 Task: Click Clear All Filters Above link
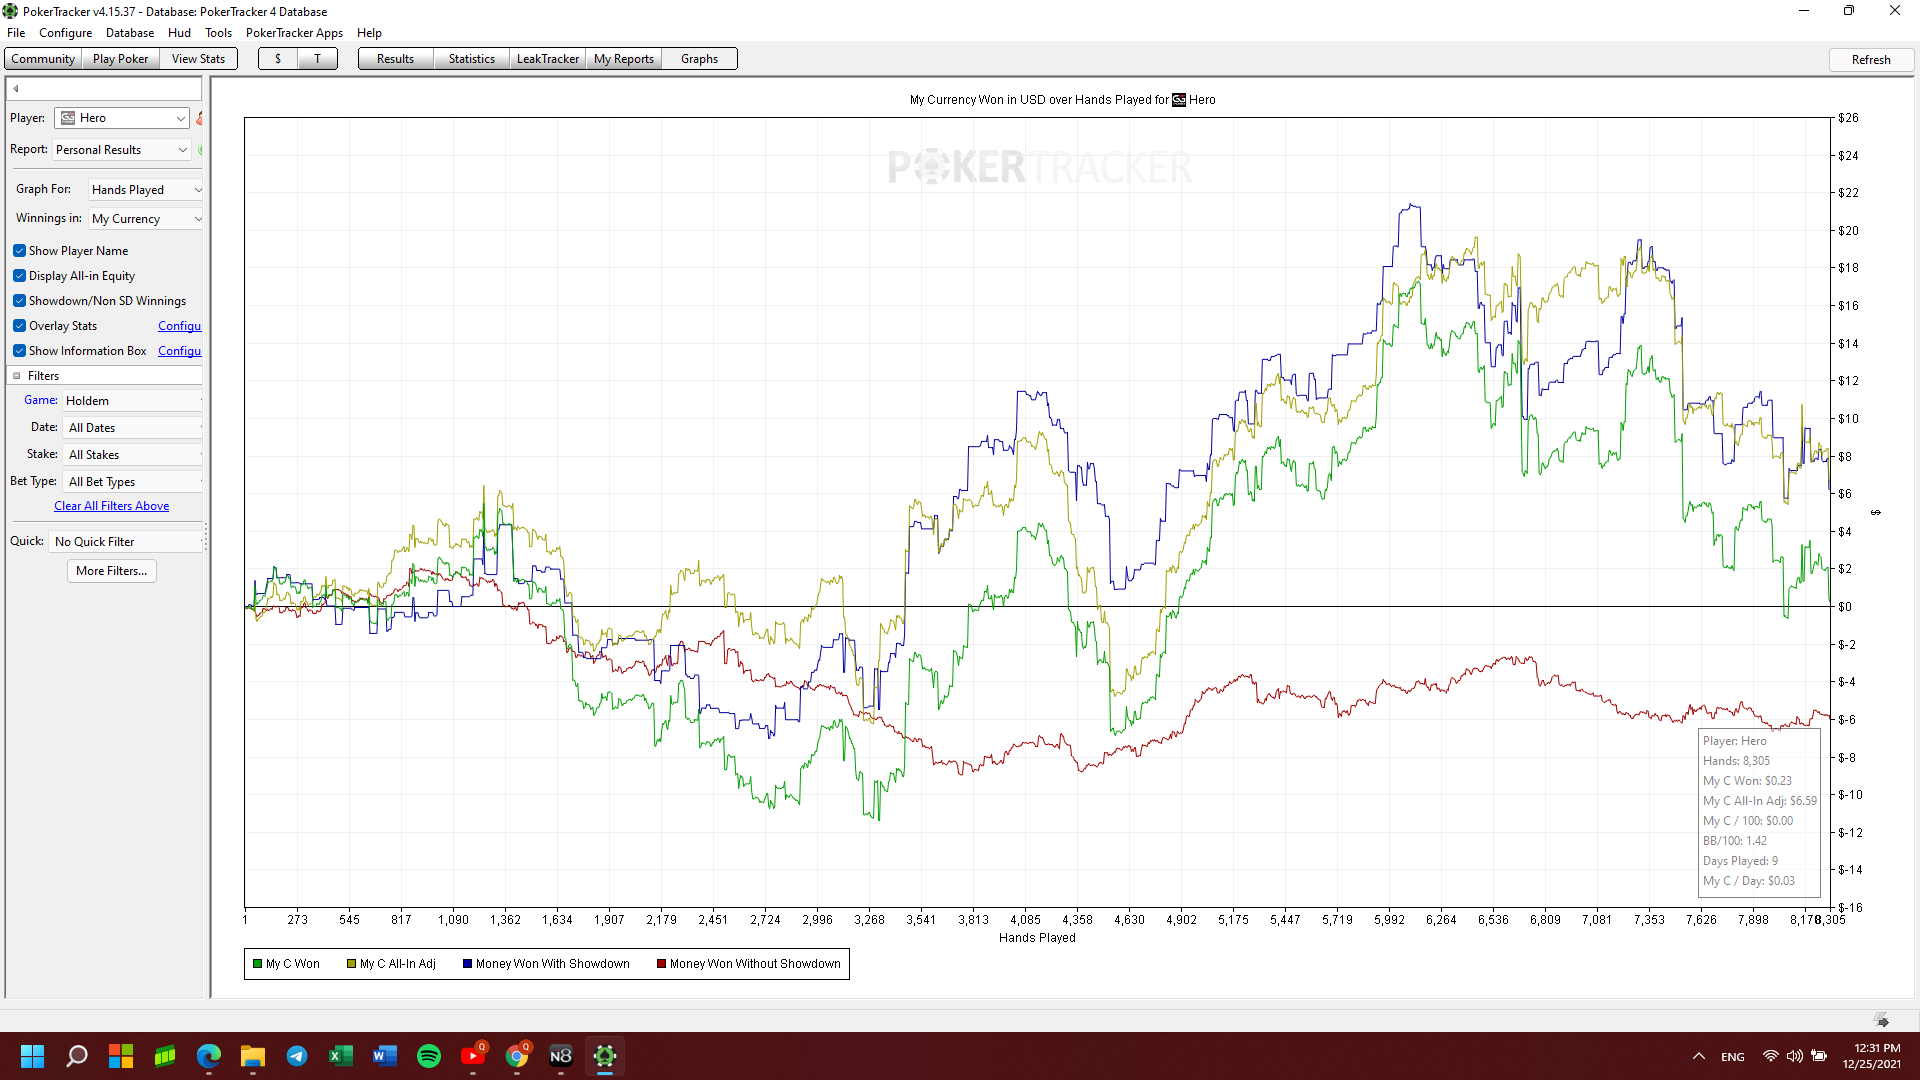coord(111,506)
